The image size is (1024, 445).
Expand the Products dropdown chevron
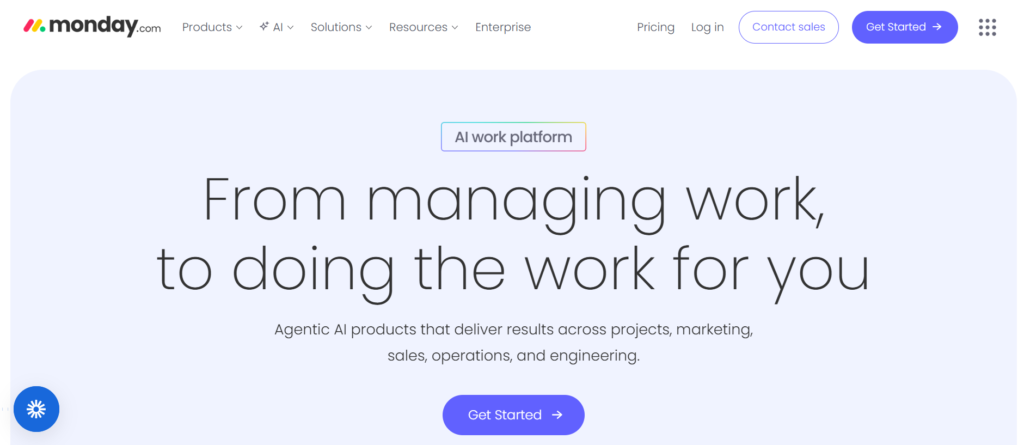[239, 28]
